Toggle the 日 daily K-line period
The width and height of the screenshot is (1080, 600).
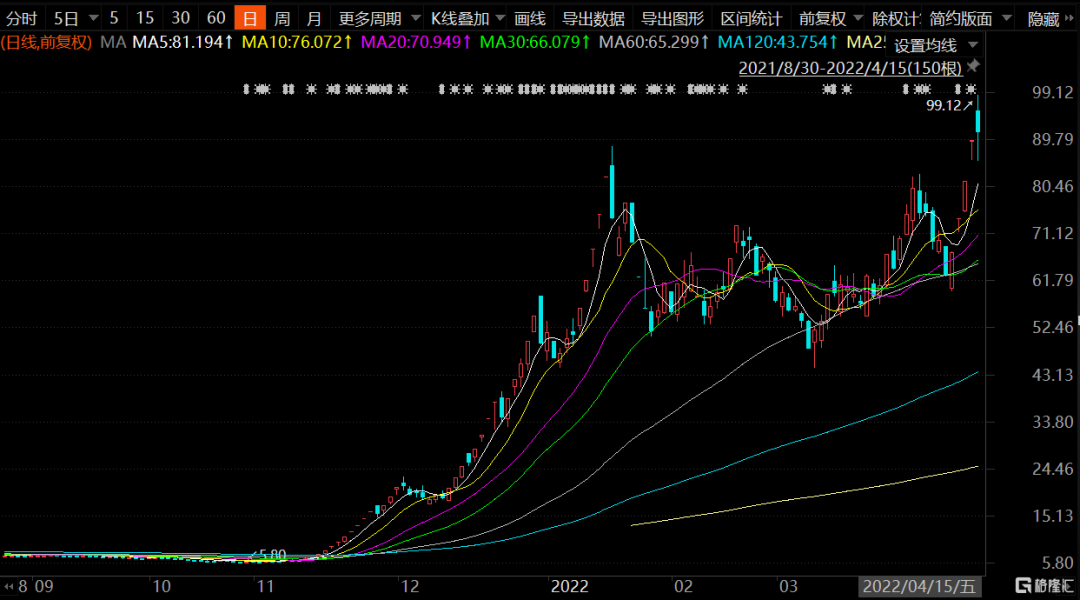click(x=249, y=18)
